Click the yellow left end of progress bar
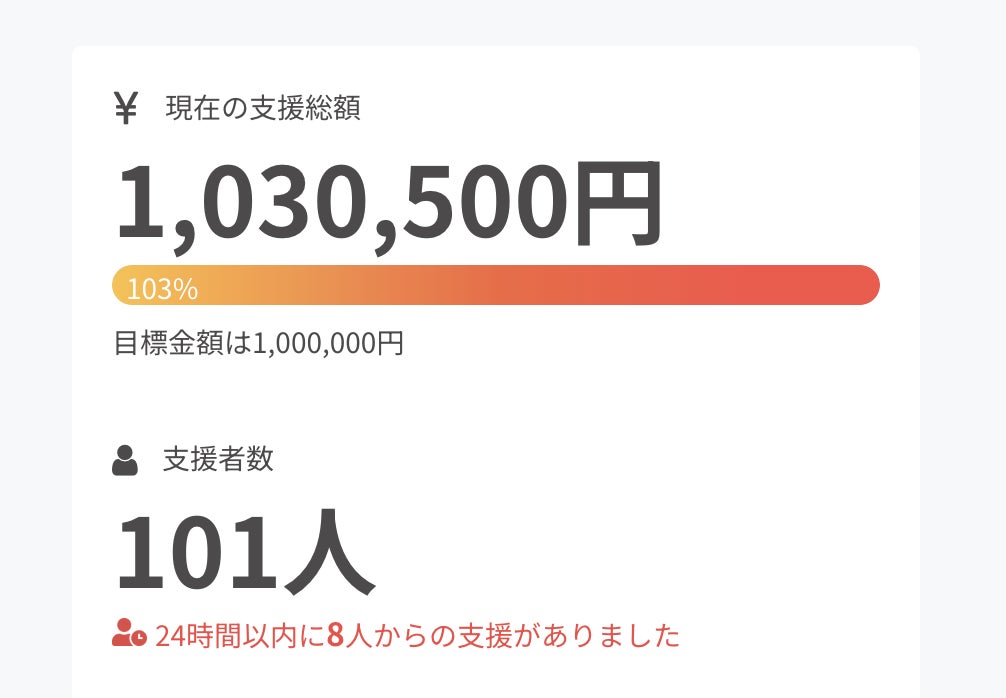 (122, 285)
